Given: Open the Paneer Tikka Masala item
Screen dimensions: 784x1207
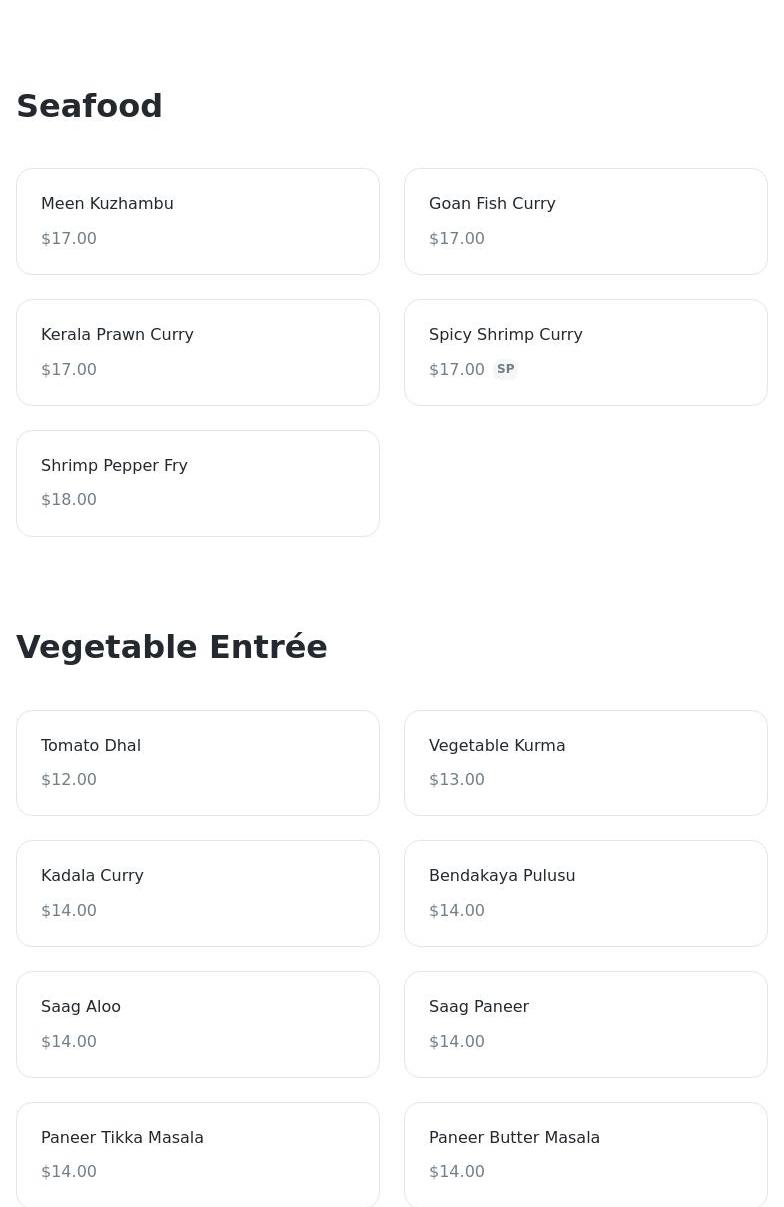Looking at the screenshot, I should click(x=198, y=1153).
